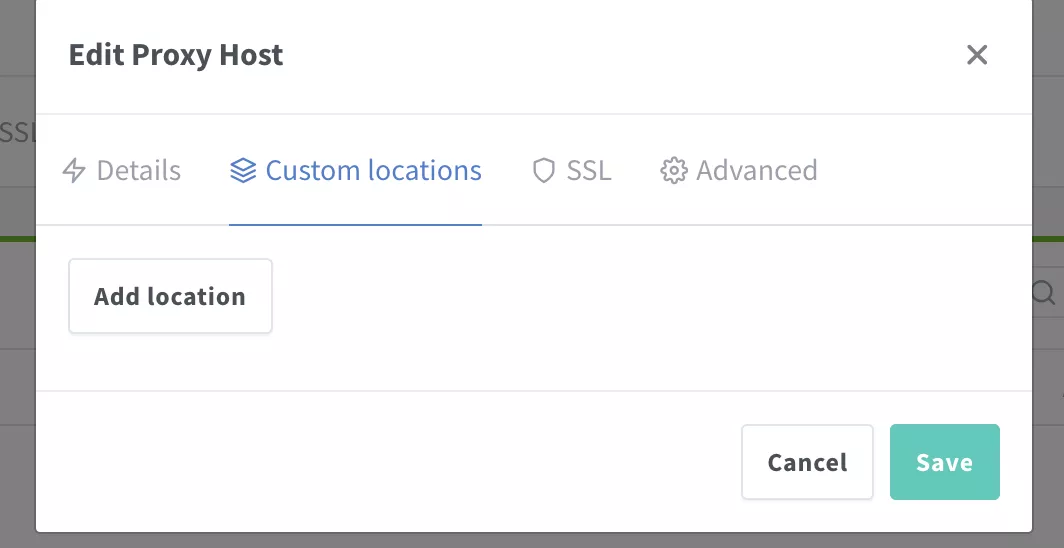Image resolution: width=1064 pixels, height=548 pixels.
Task: Click the gear icon next to Advanced
Action: [x=674, y=171]
